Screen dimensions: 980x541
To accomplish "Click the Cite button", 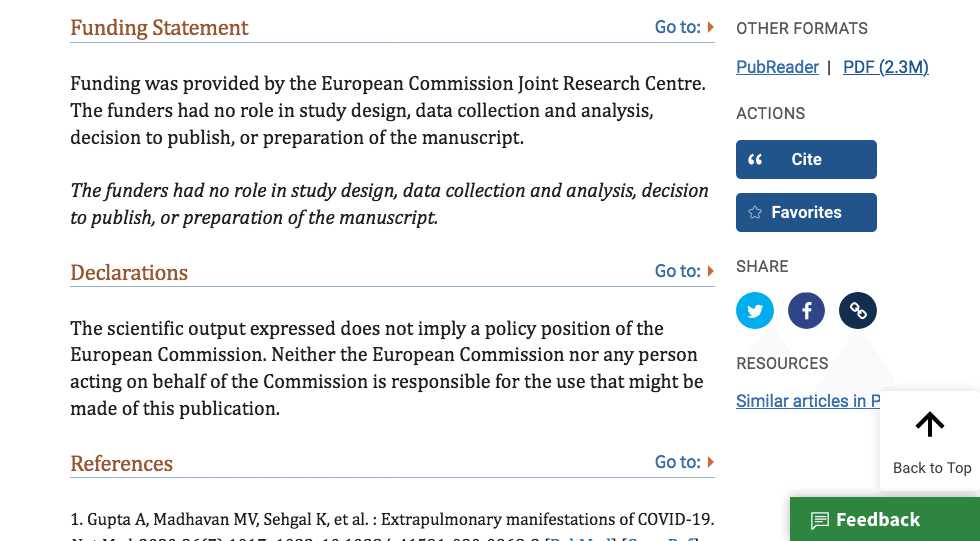I will [x=806, y=159].
